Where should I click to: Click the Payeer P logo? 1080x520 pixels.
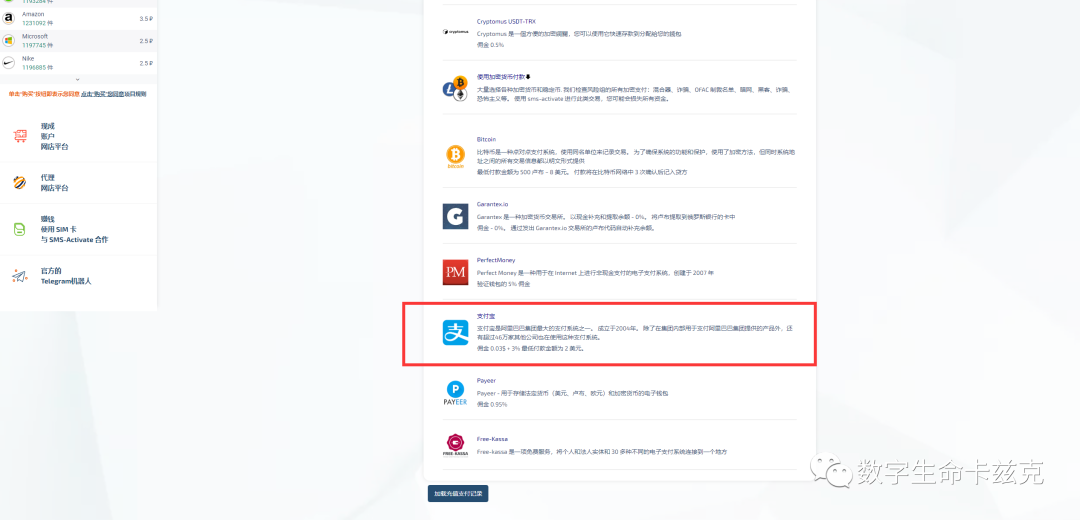point(455,393)
